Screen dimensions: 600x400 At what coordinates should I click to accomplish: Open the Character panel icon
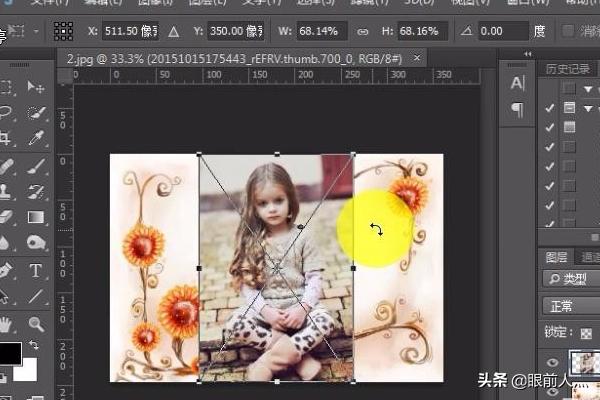pos(517,83)
